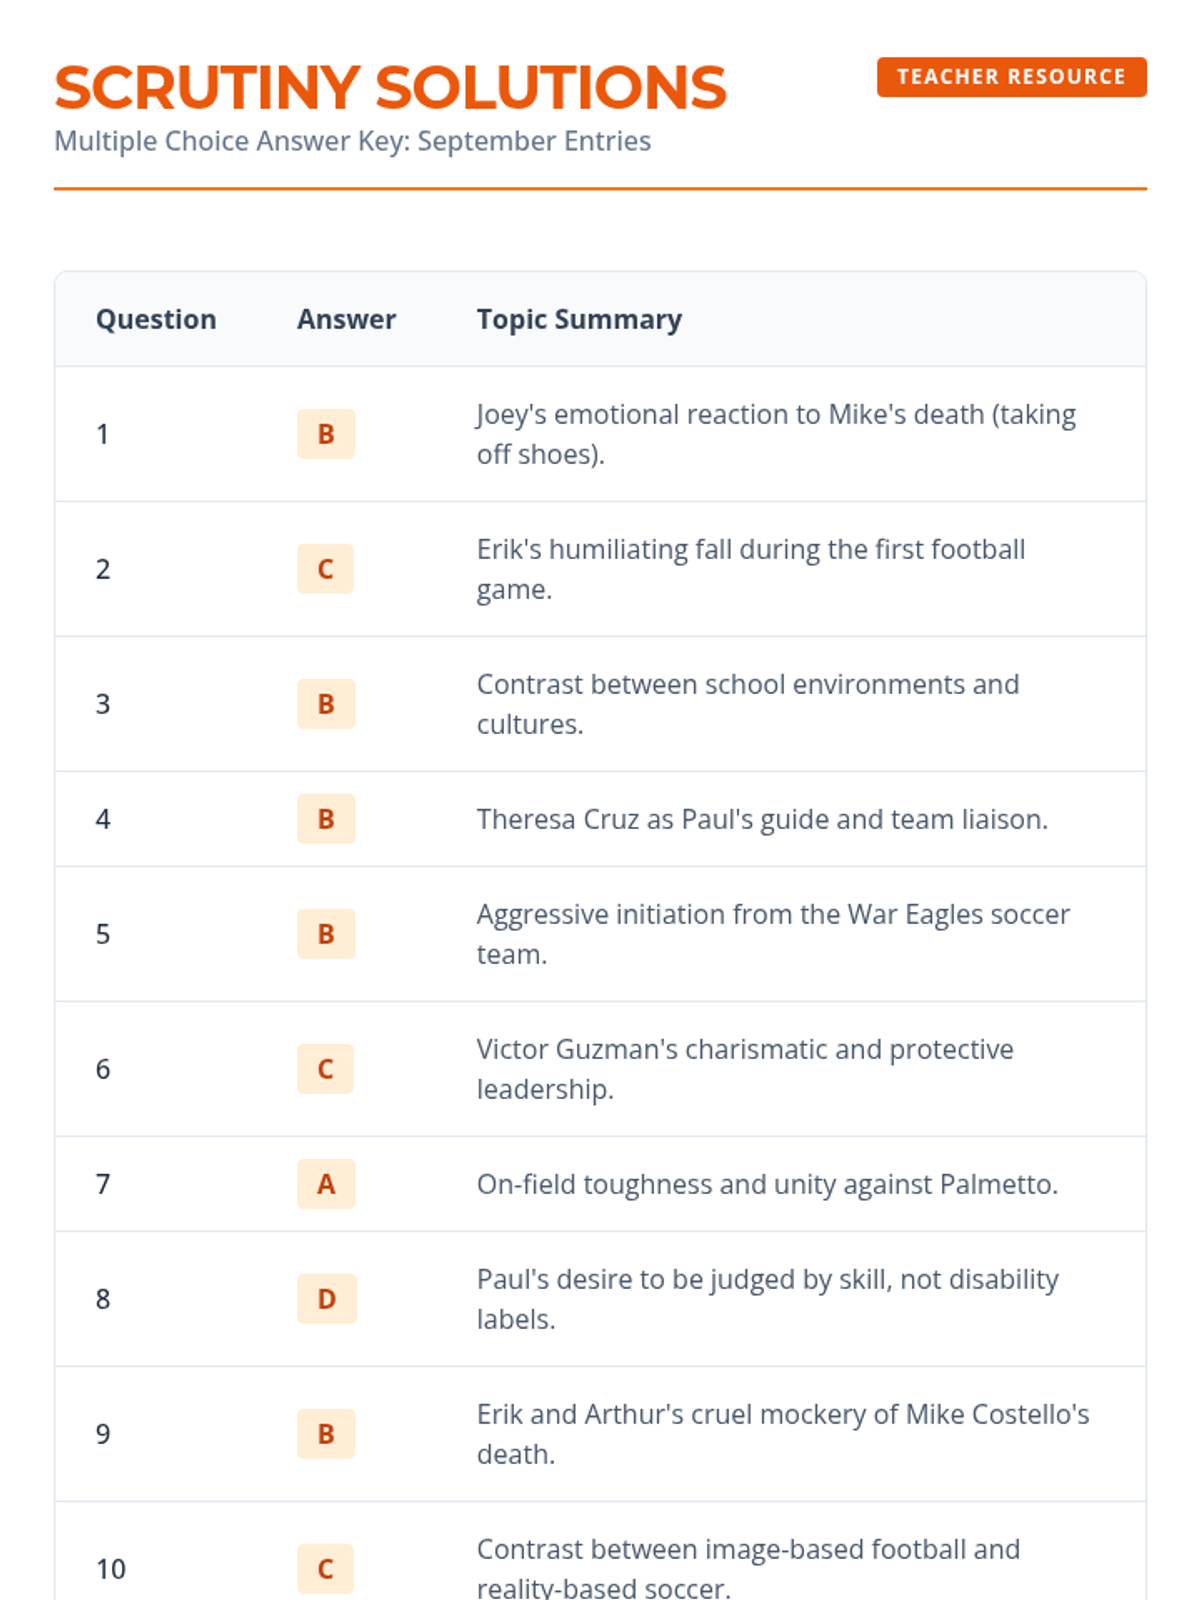
Task: Click answer badge B for question 4
Action: click(326, 819)
